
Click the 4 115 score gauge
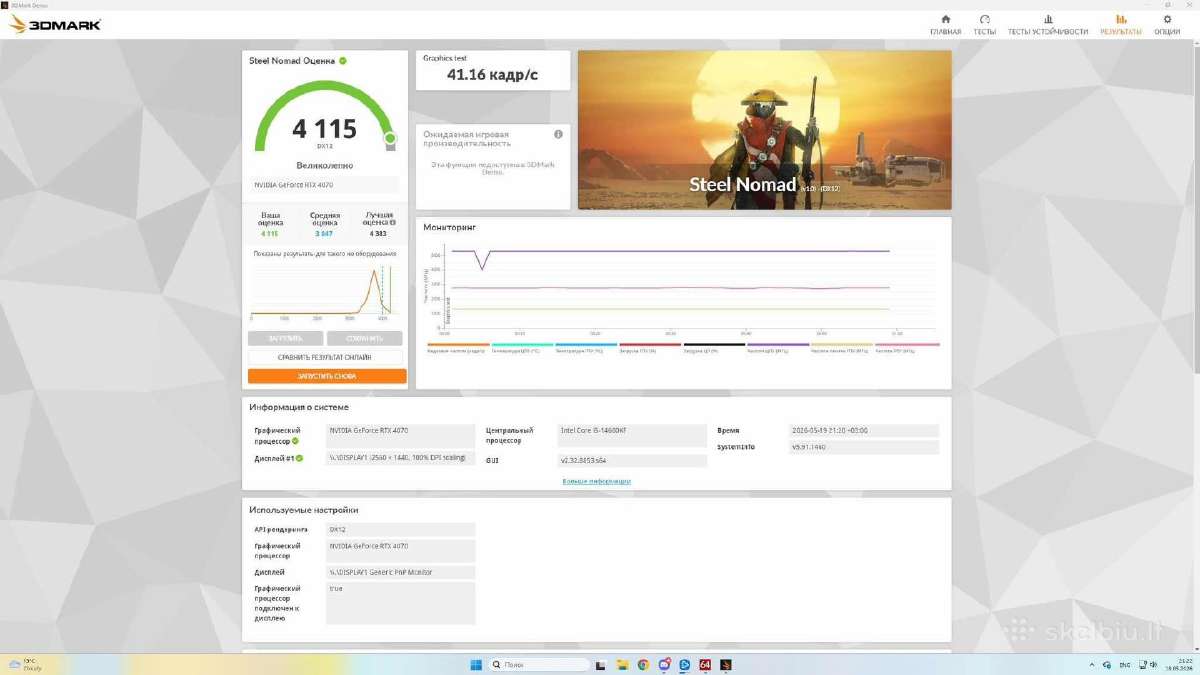(x=325, y=118)
